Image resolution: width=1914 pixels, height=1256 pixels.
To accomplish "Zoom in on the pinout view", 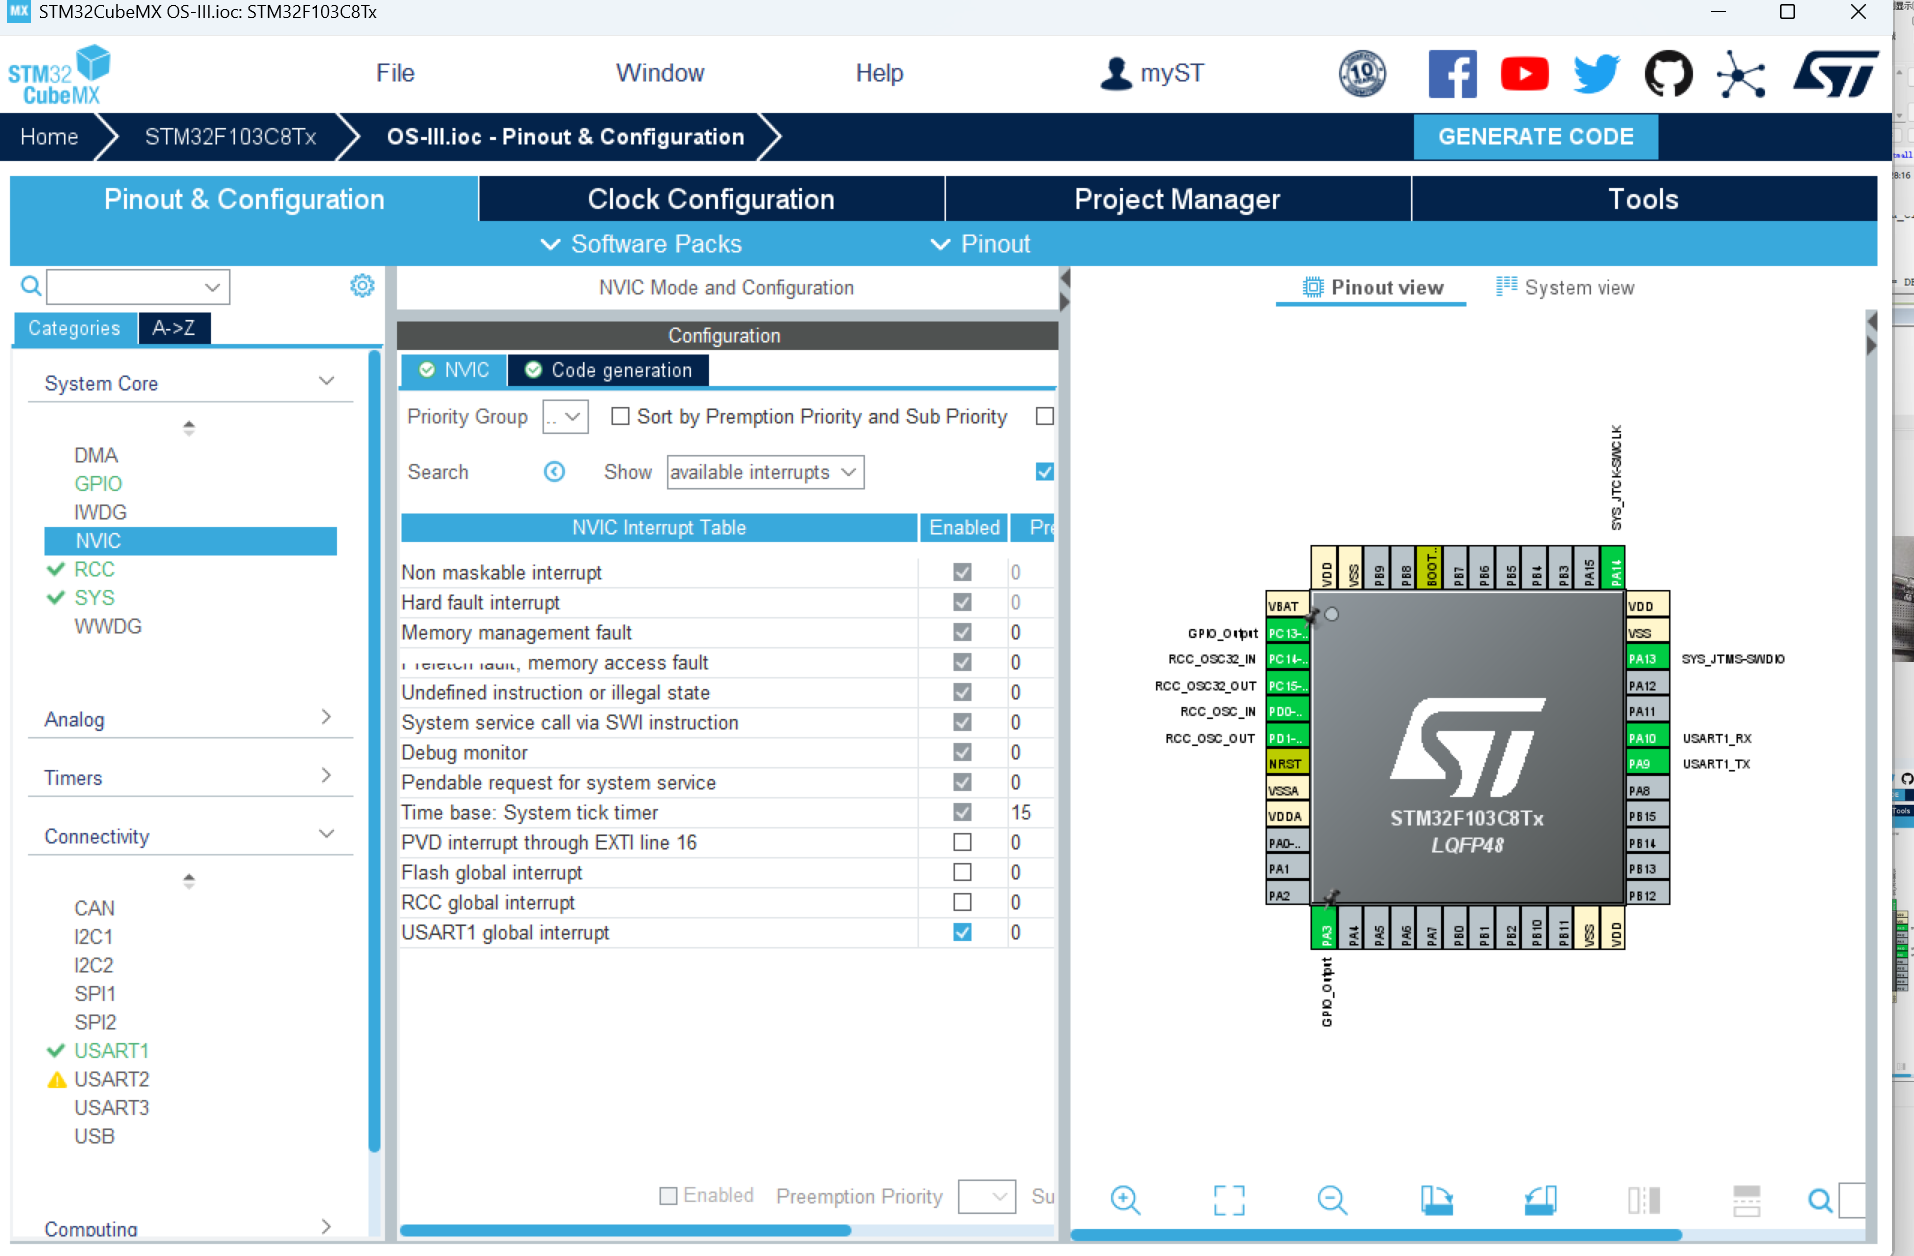I will click(1125, 1199).
